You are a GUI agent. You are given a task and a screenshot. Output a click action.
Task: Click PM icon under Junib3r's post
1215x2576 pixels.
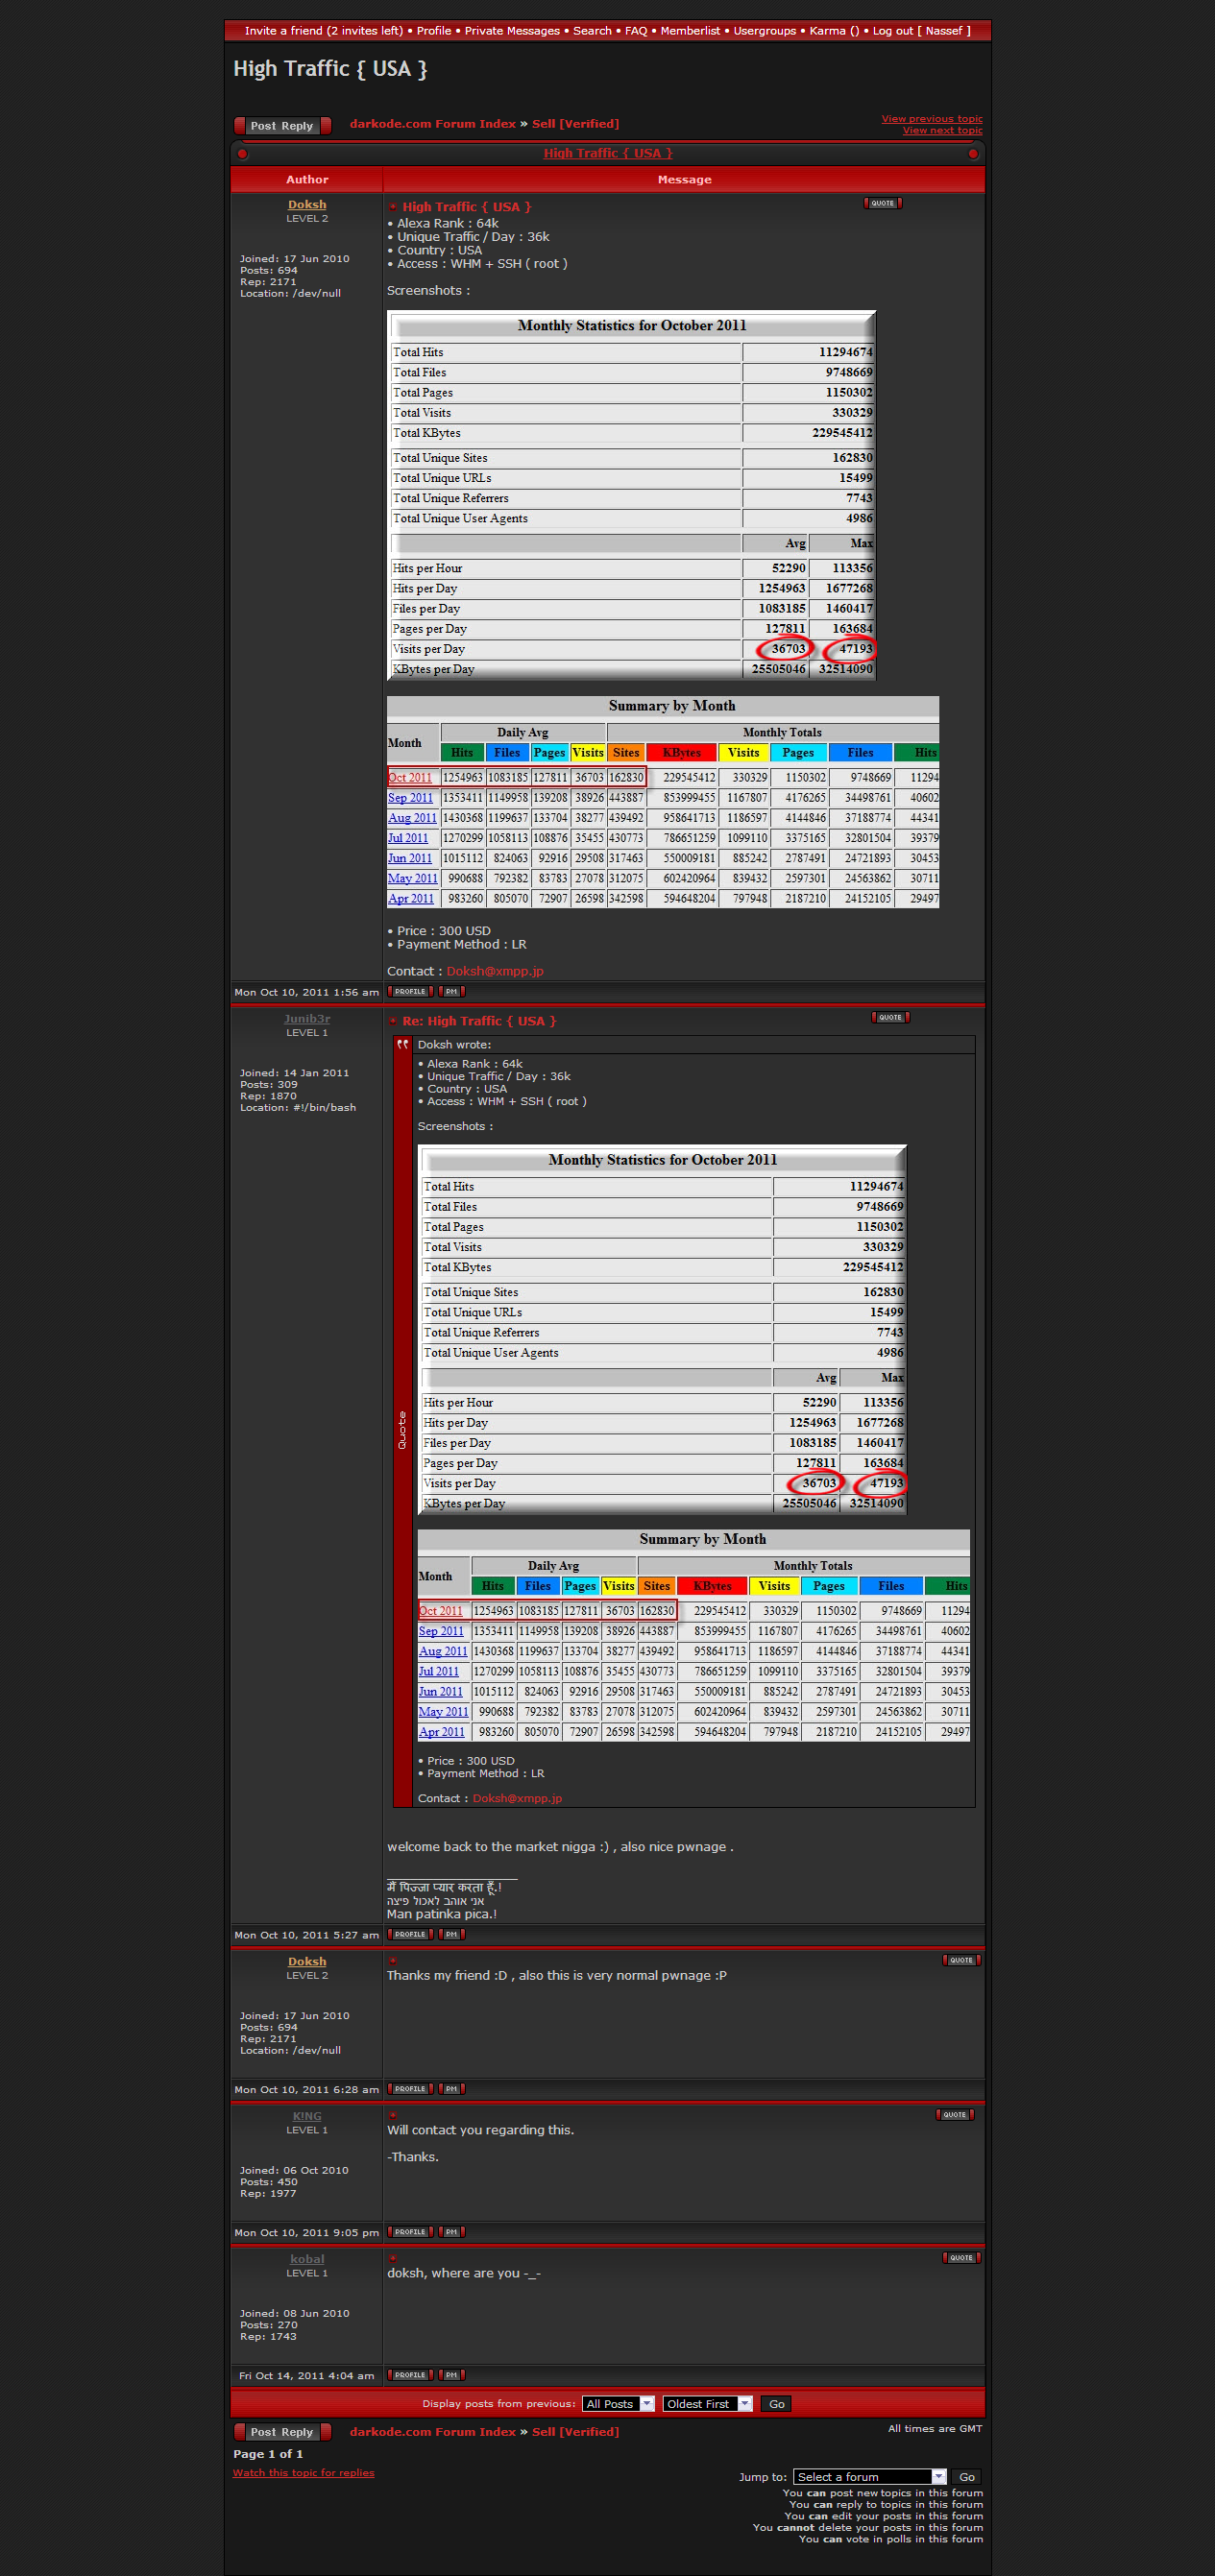click(452, 1934)
